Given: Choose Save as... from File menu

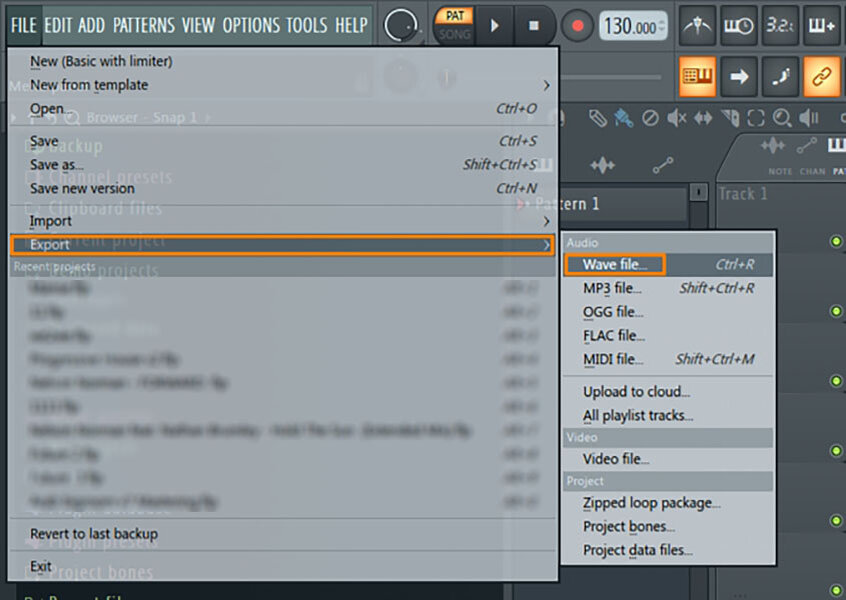Looking at the screenshot, I should click(282, 165).
